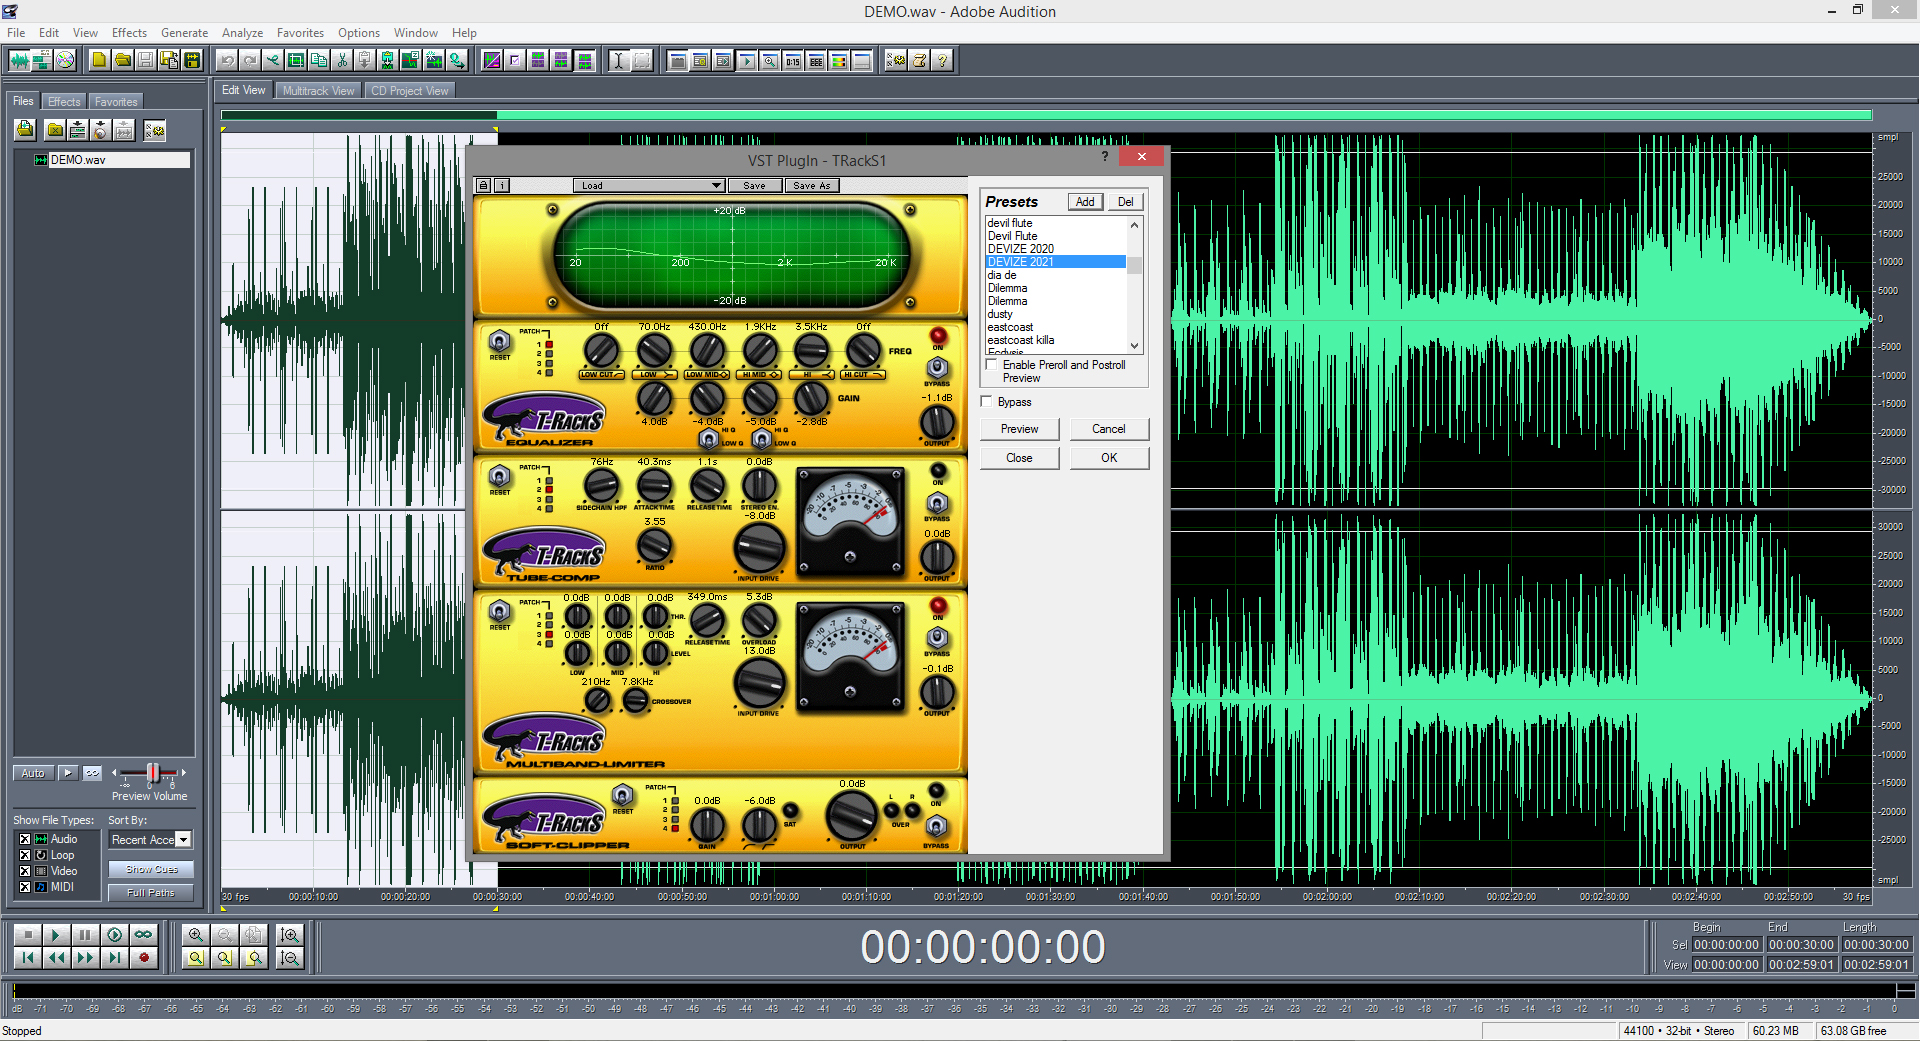1920x1041 pixels.
Task: Flip the Equalizer RESET switch
Action: [499, 341]
